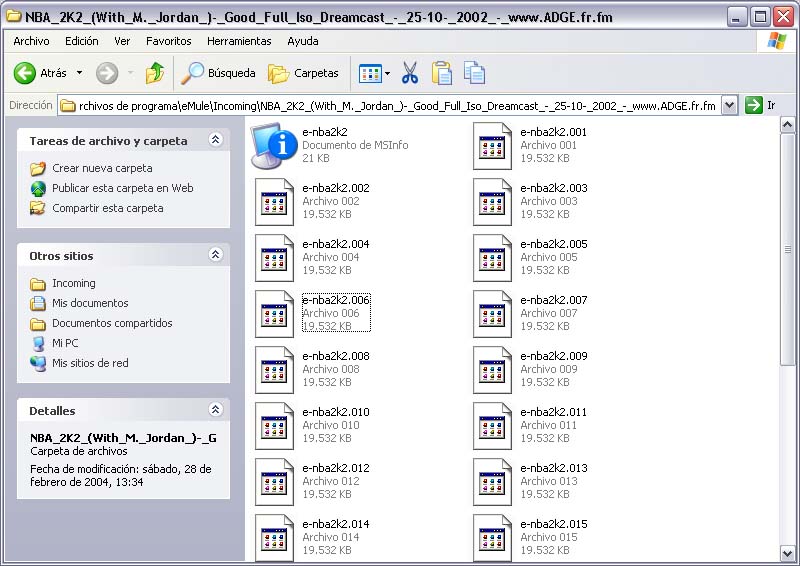The height and width of the screenshot is (566, 800).
Task: Click the green Atrás back arrow
Action: pos(24,73)
